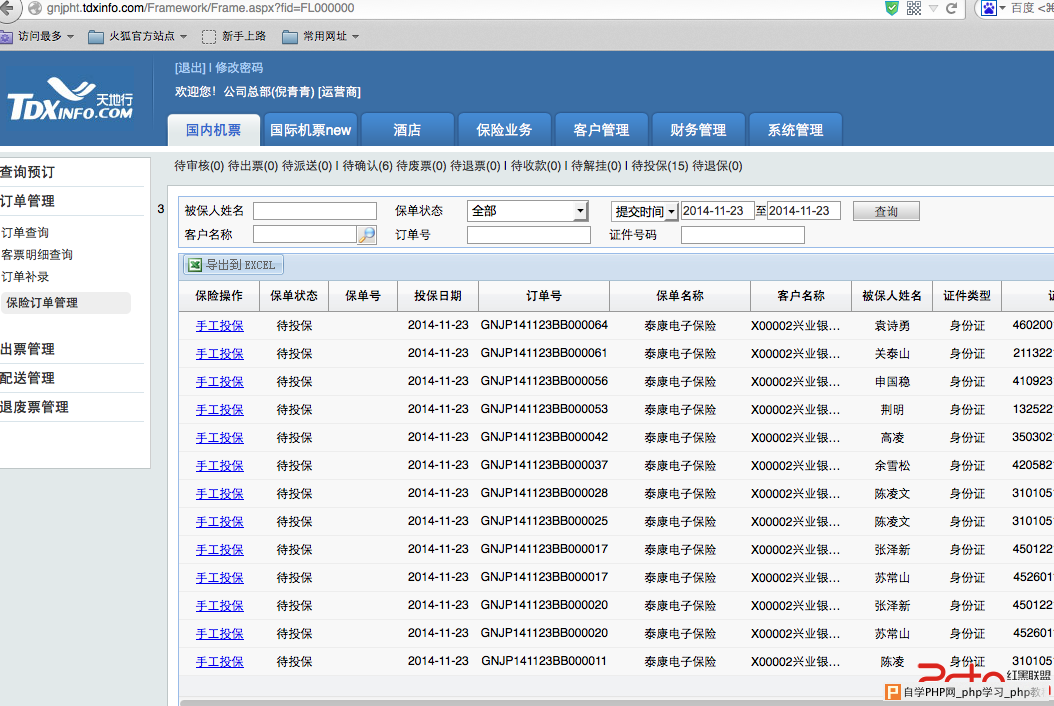Click the 投保日期 column header
The height and width of the screenshot is (706, 1054).
point(438,296)
